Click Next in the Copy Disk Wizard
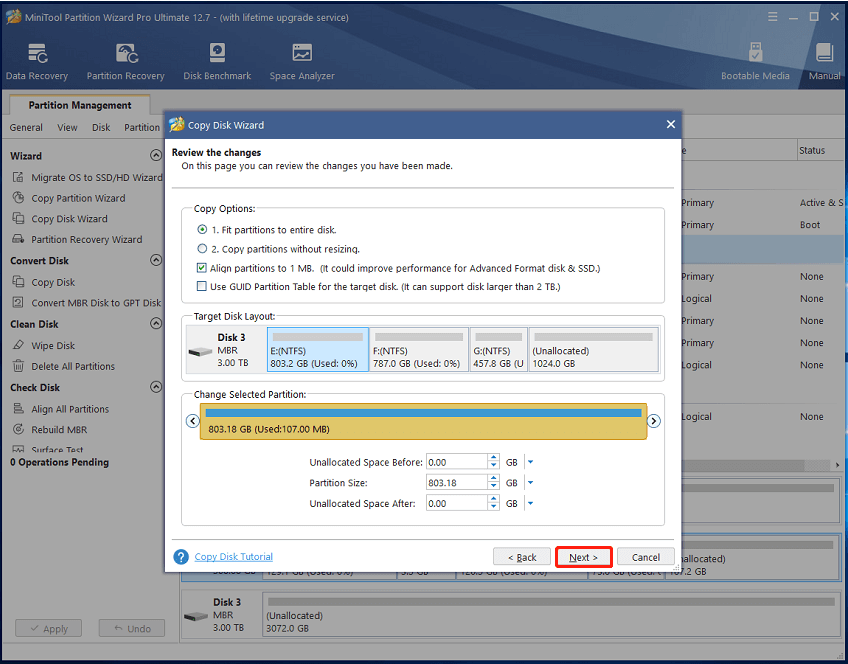Screen dimensions: 848x664 584,557
